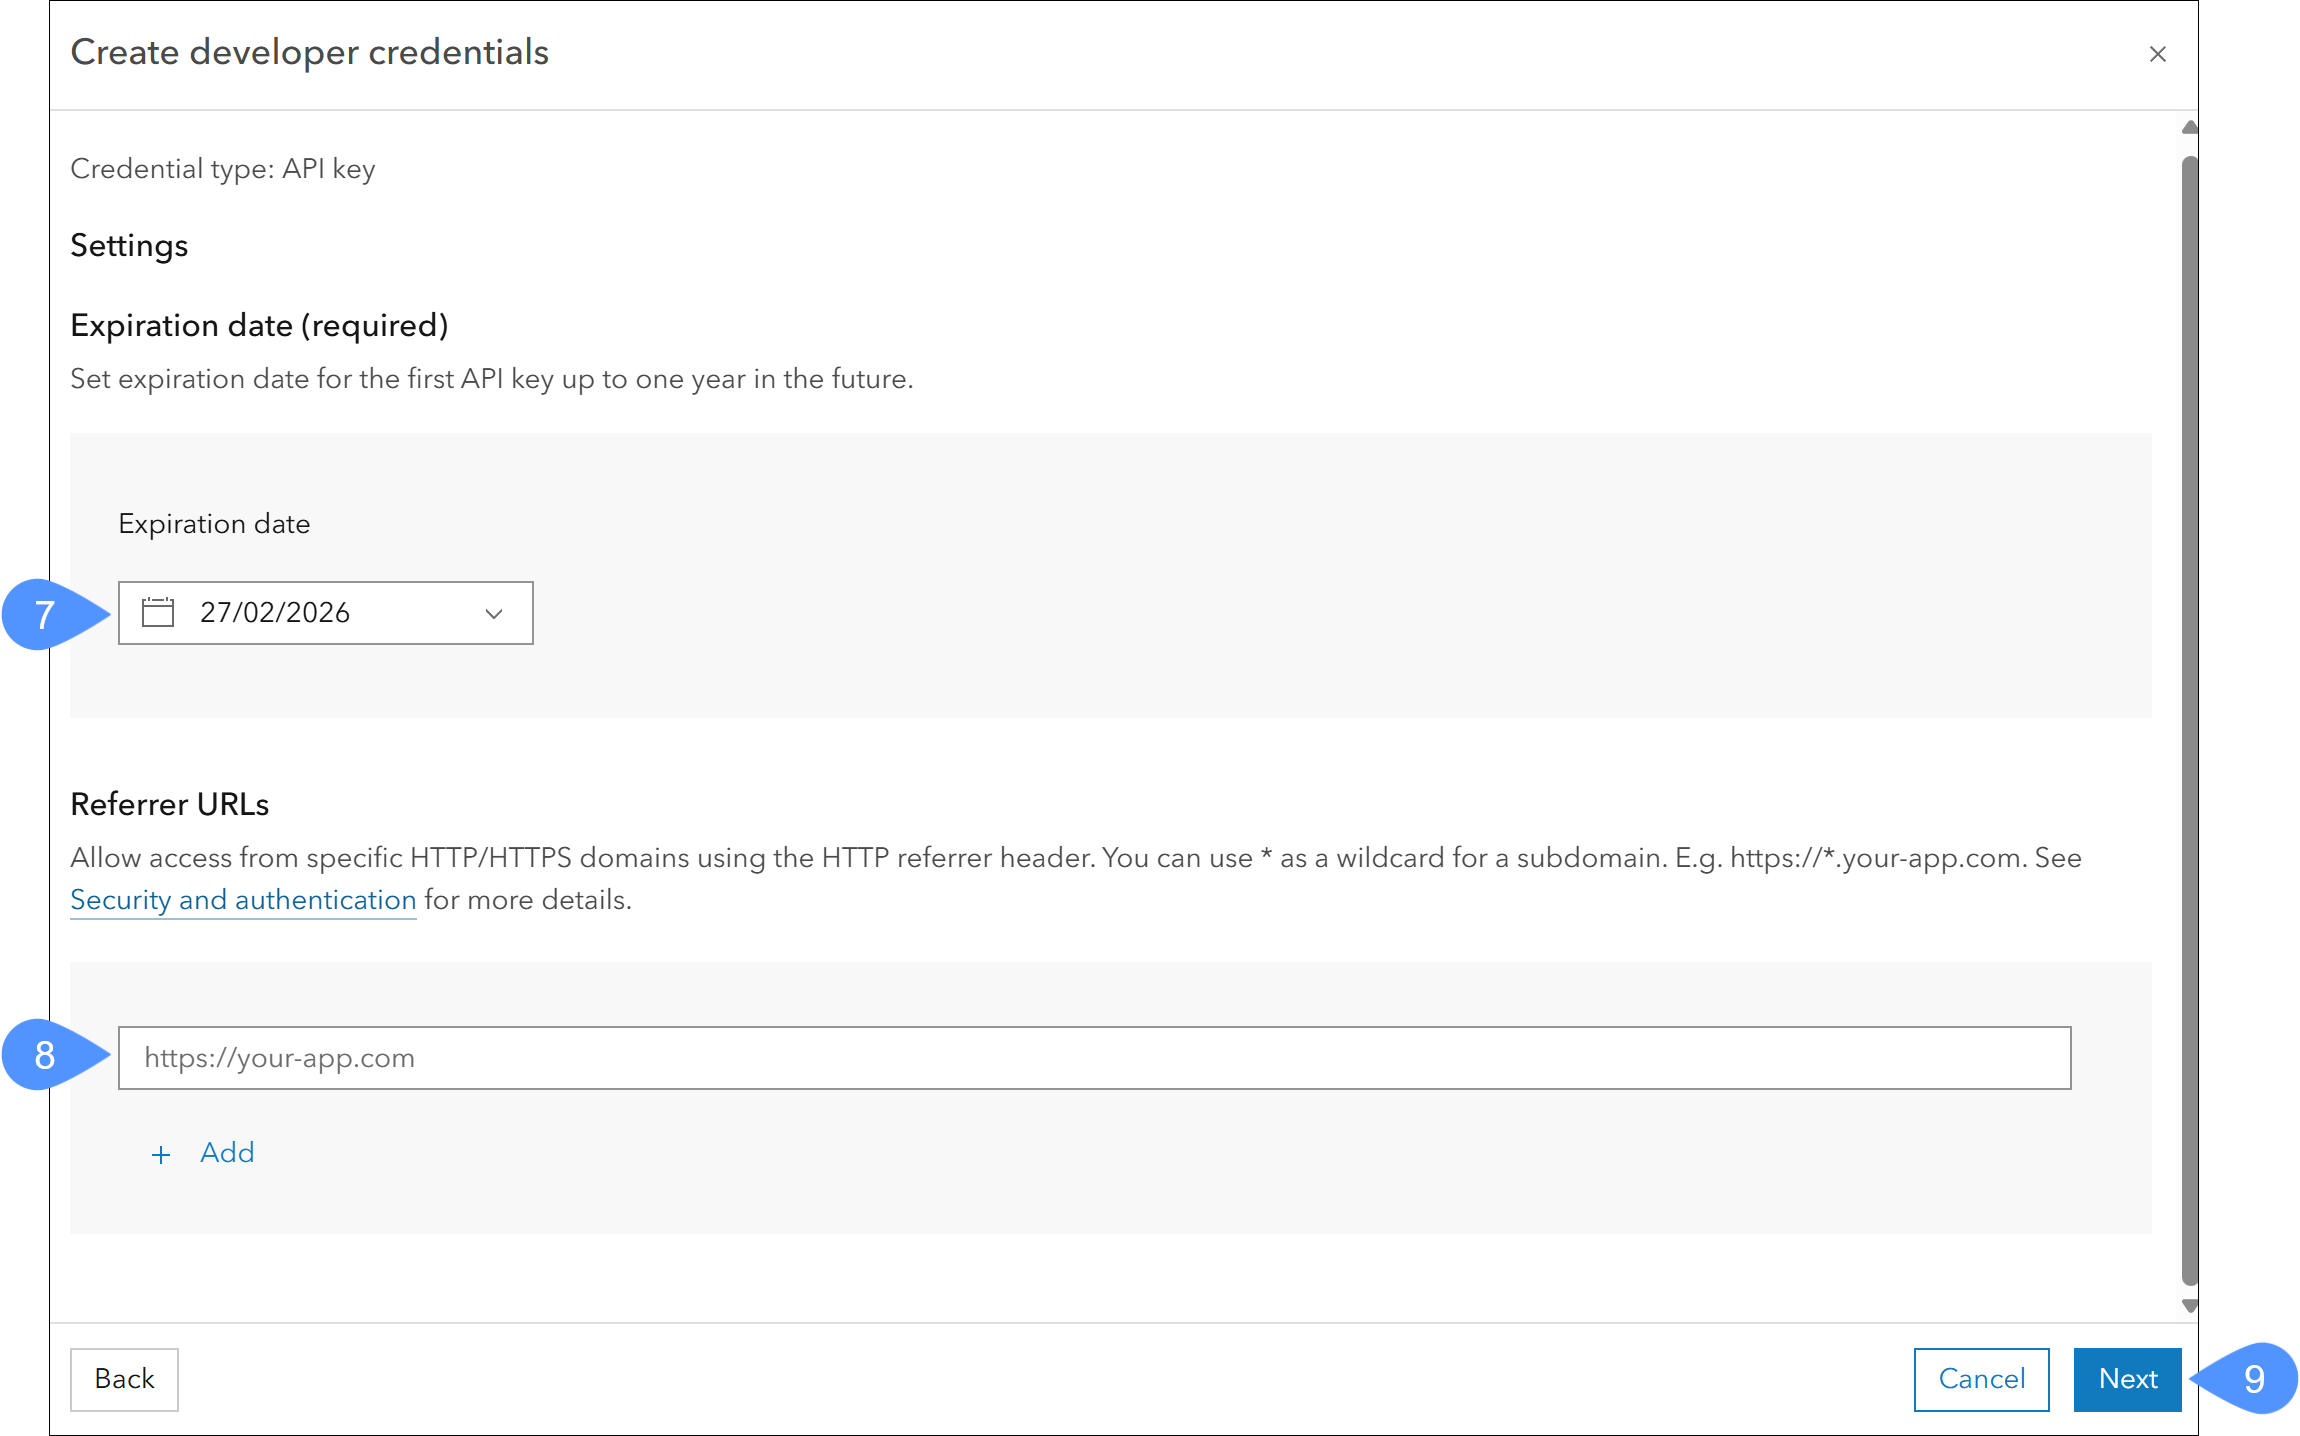Expand the expiration date dropdown chevron
2300x1436 pixels.
[494, 613]
